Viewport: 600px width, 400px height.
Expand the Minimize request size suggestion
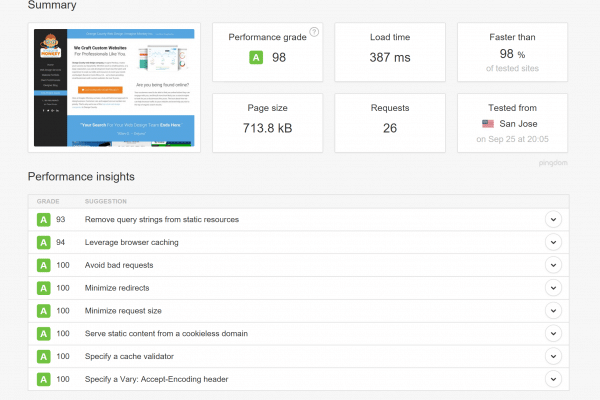point(553,311)
